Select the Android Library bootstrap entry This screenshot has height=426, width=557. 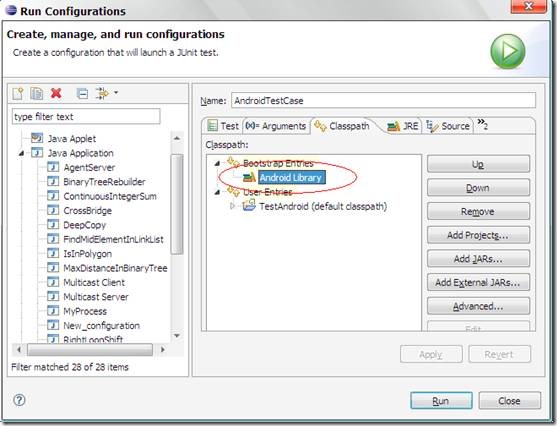[x=290, y=177]
